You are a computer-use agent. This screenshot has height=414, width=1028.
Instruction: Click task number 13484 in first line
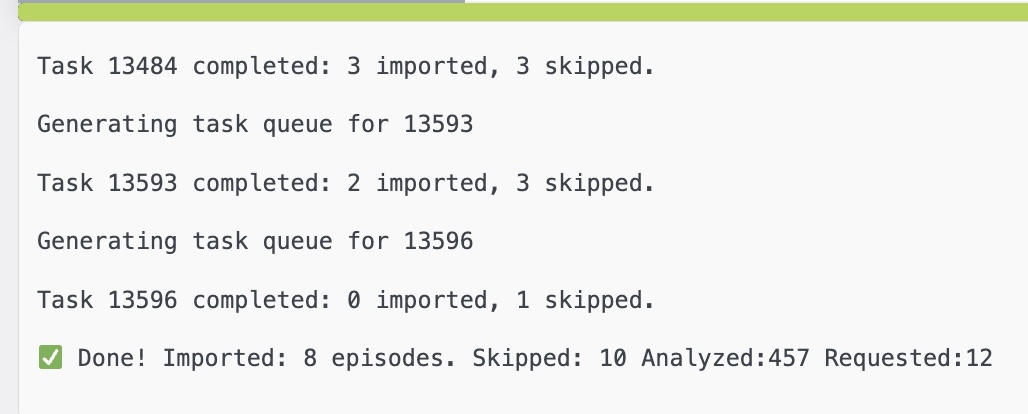[x=143, y=66]
